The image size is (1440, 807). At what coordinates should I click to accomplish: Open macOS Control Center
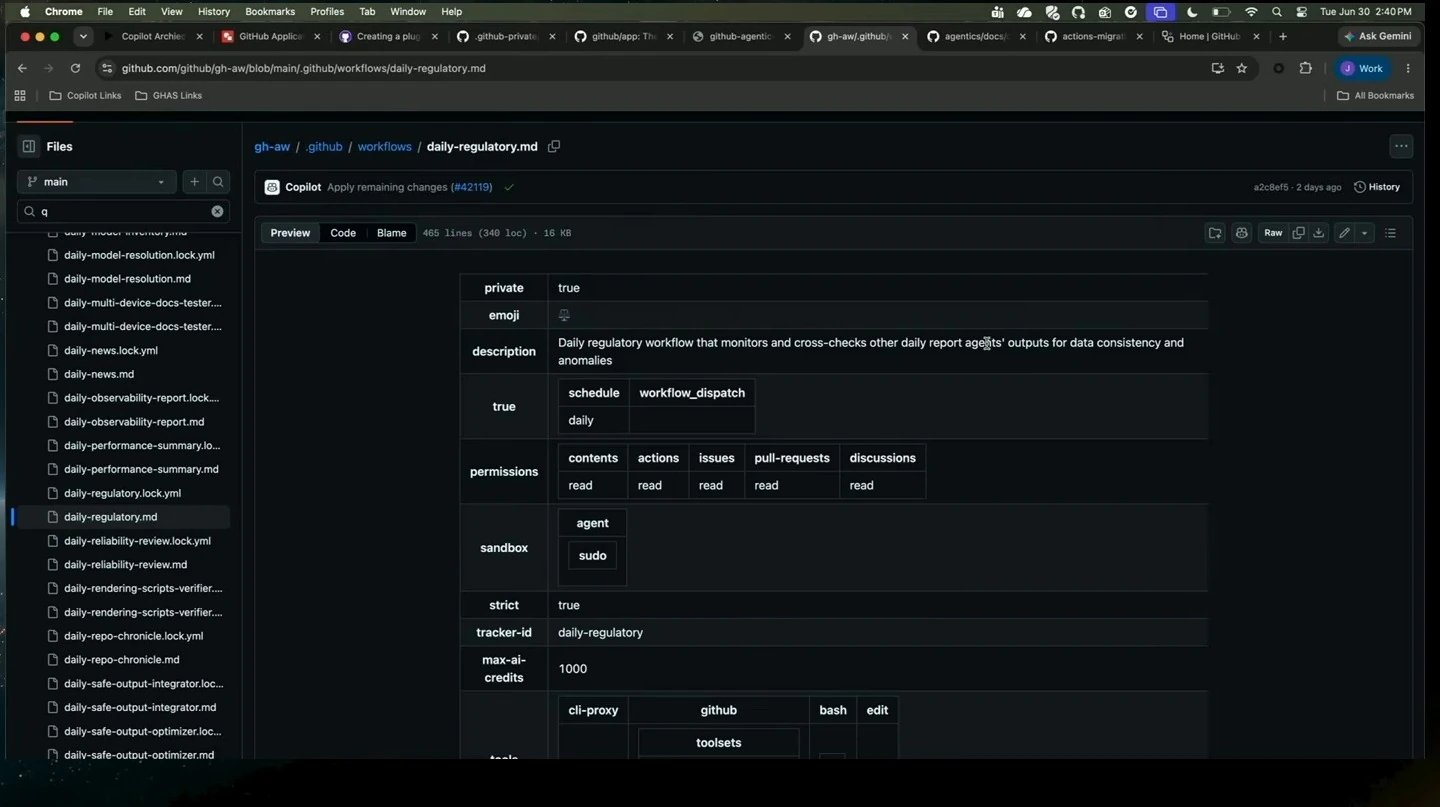(x=1301, y=12)
